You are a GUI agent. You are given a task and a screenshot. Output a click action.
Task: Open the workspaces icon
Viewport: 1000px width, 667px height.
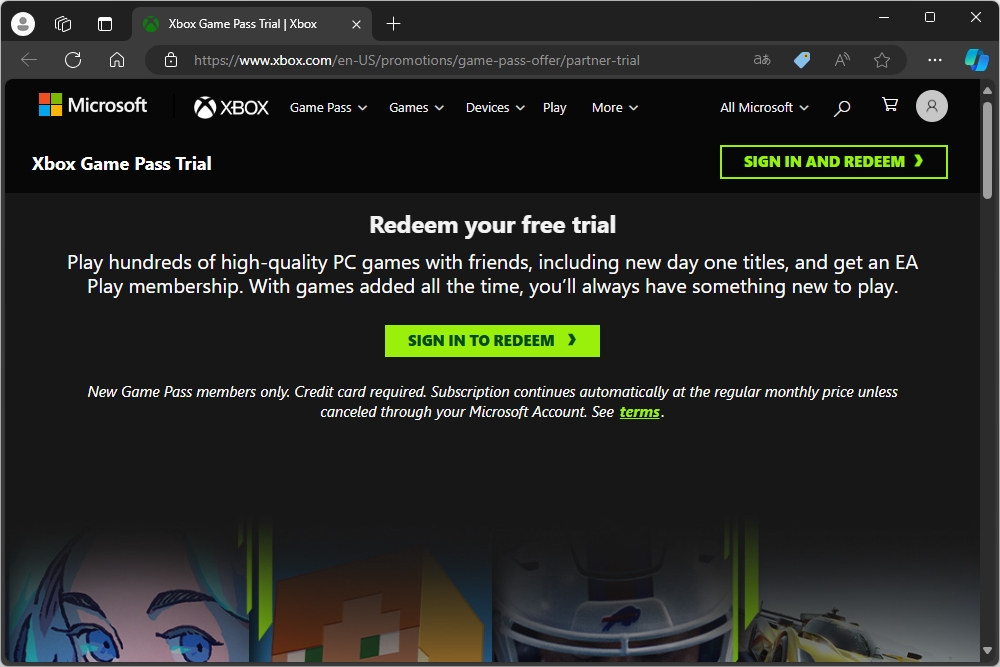pos(63,24)
